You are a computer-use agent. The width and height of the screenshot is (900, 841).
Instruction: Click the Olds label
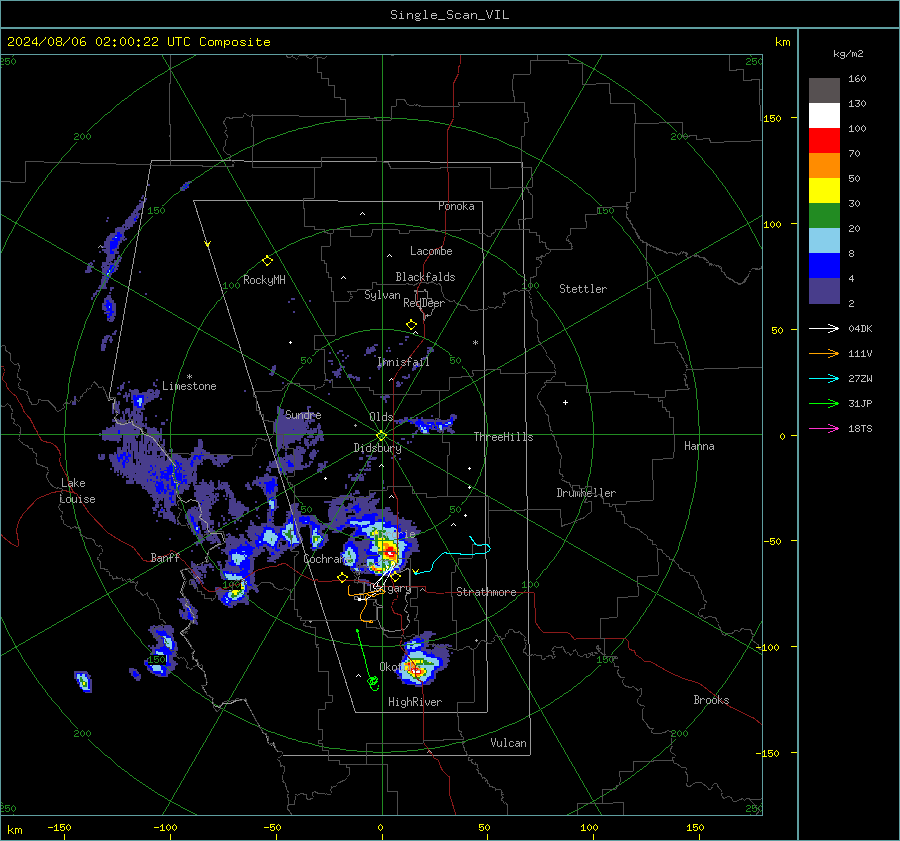(x=381, y=417)
